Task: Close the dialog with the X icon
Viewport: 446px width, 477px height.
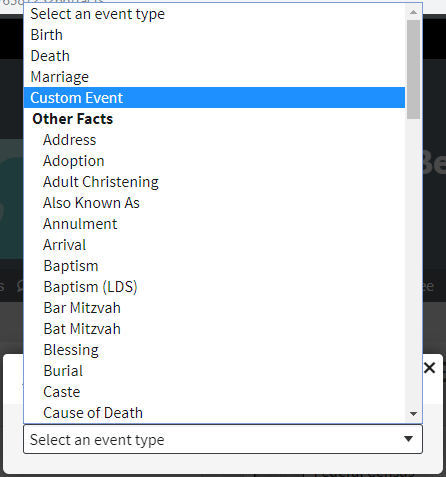Action: click(x=430, y=368)
